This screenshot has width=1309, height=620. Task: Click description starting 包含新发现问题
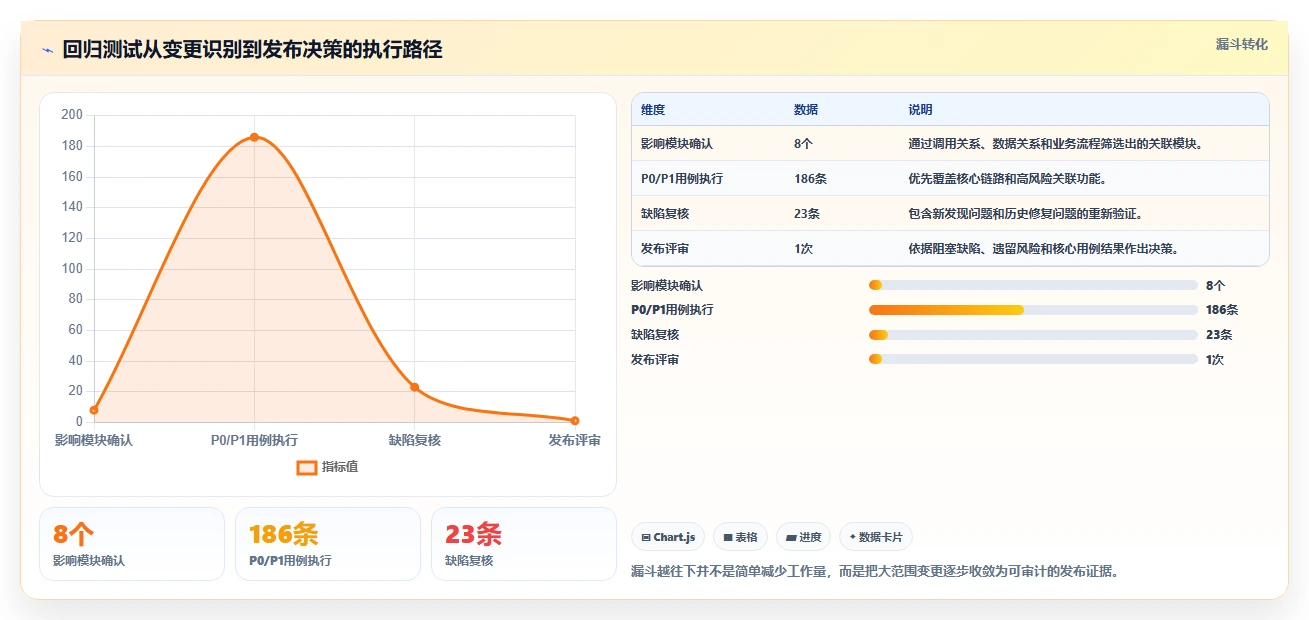1025,214
